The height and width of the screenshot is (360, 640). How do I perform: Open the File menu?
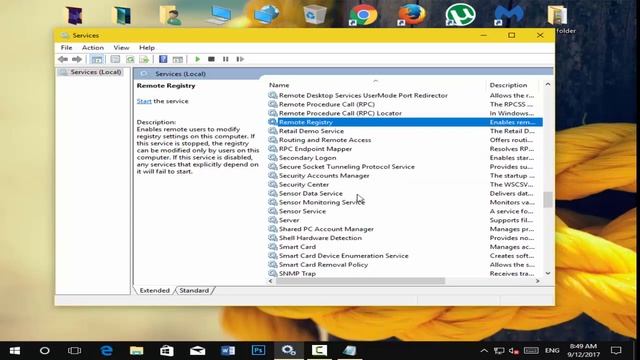66,48
